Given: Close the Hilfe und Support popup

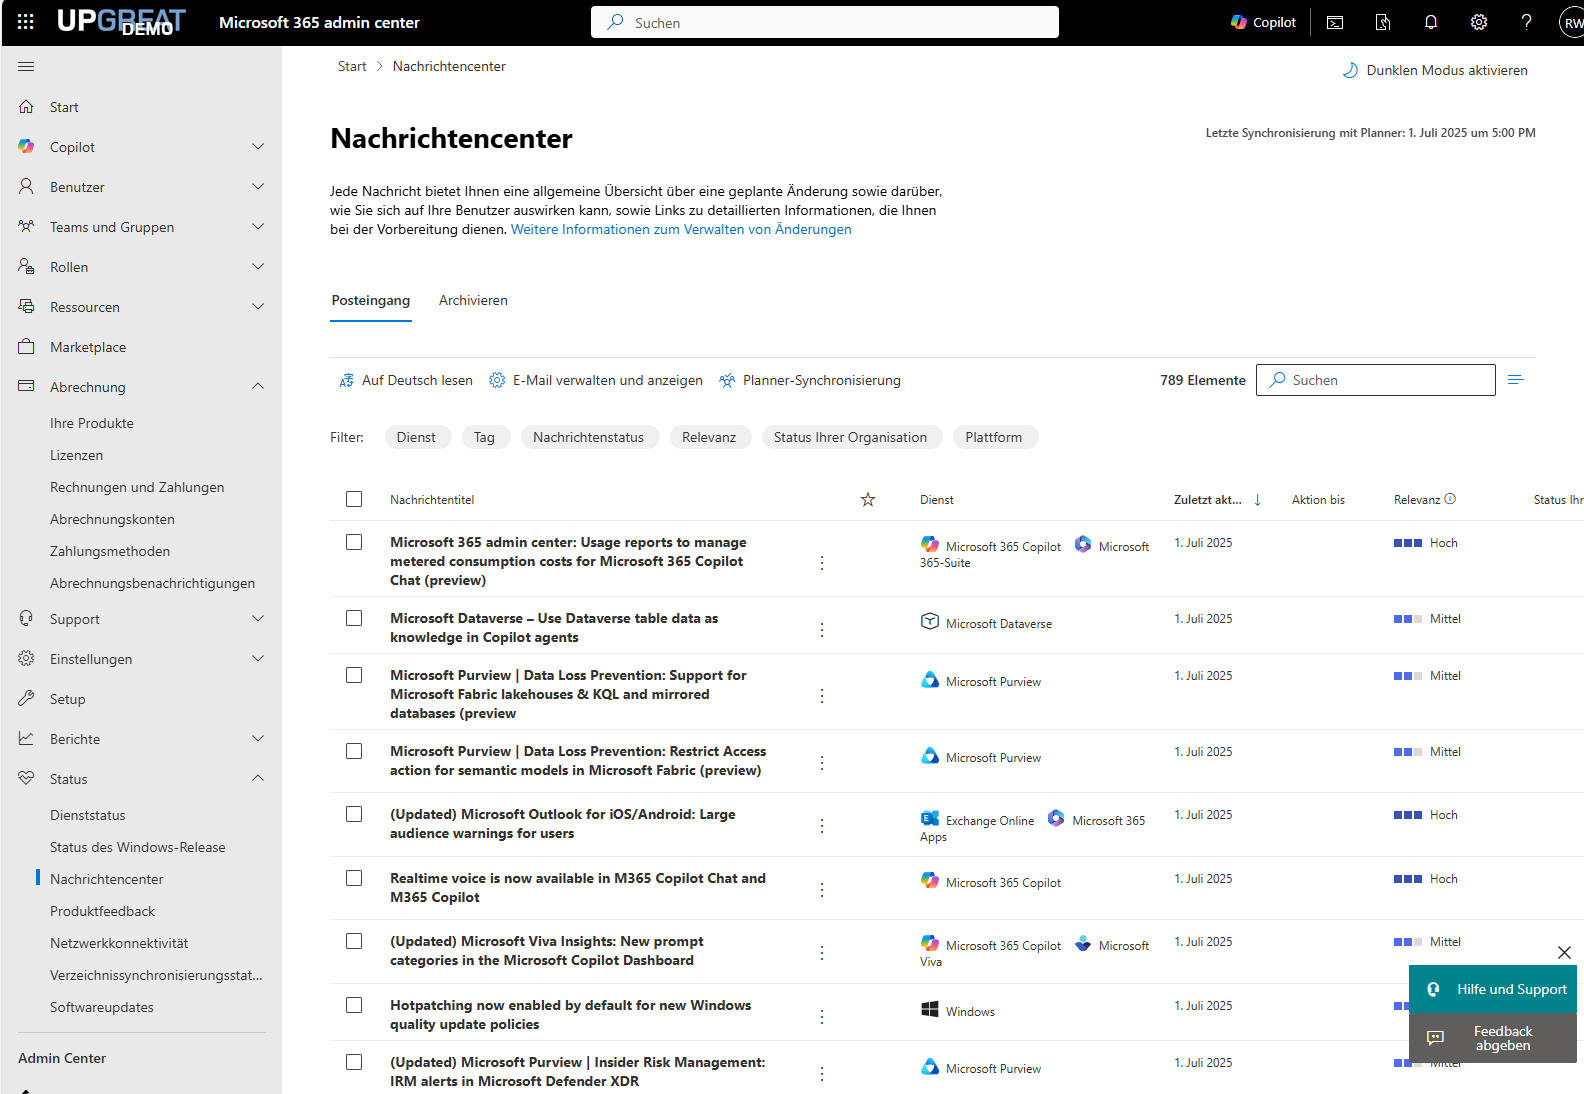Looking at the screenshot, I should (1564, 953).
